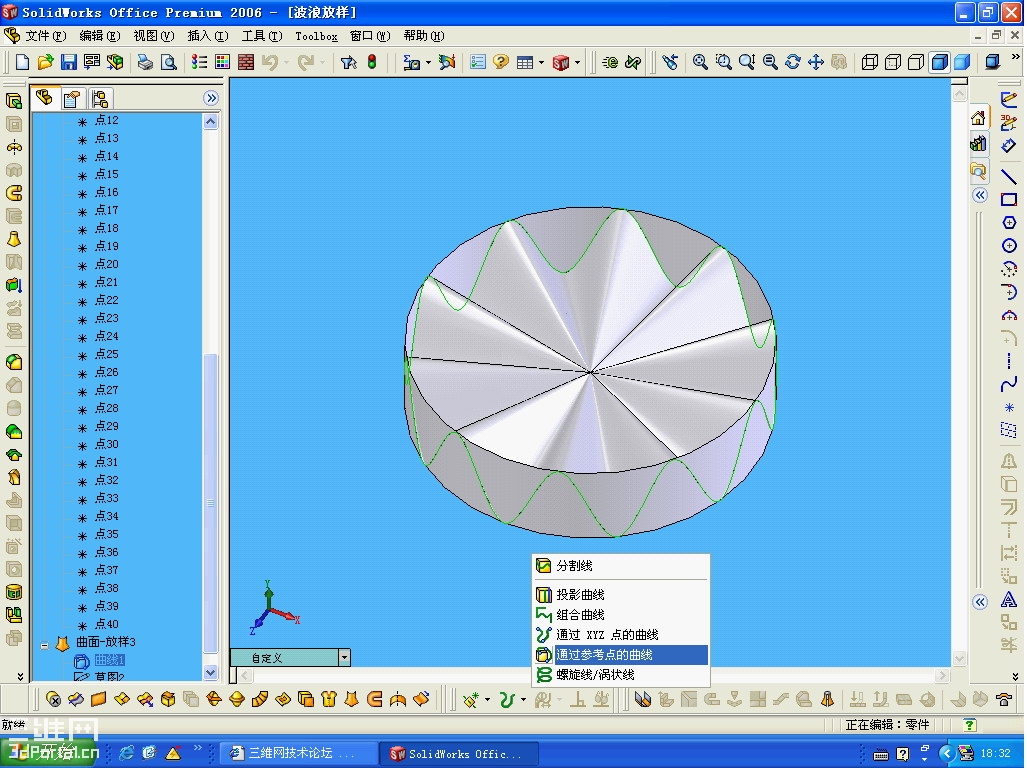Switch to Wireframe display icon
The width and height of the screenshot is (1027, 768).
870,62
